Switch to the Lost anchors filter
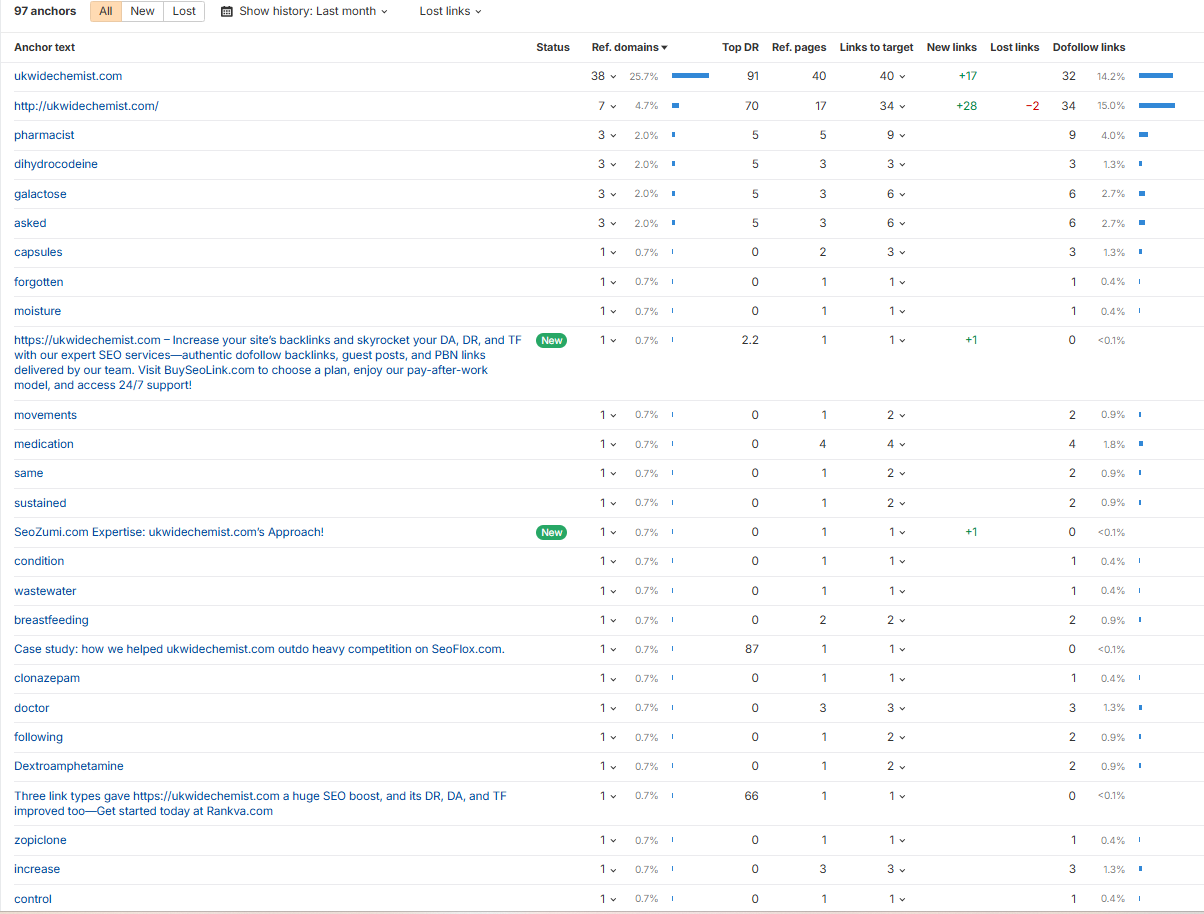The height and width of the screenshot is (914, 1204). pos(184,11)
